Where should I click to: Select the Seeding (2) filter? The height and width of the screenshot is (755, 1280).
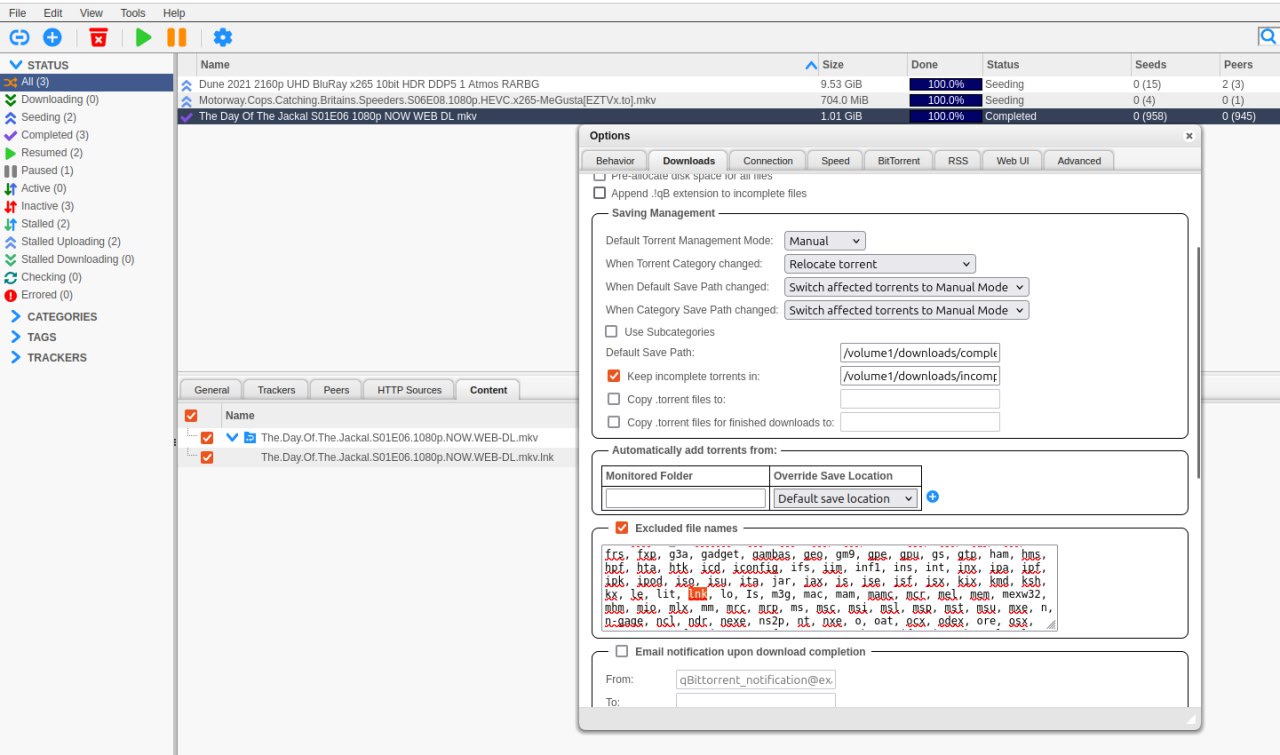[48, 117]
